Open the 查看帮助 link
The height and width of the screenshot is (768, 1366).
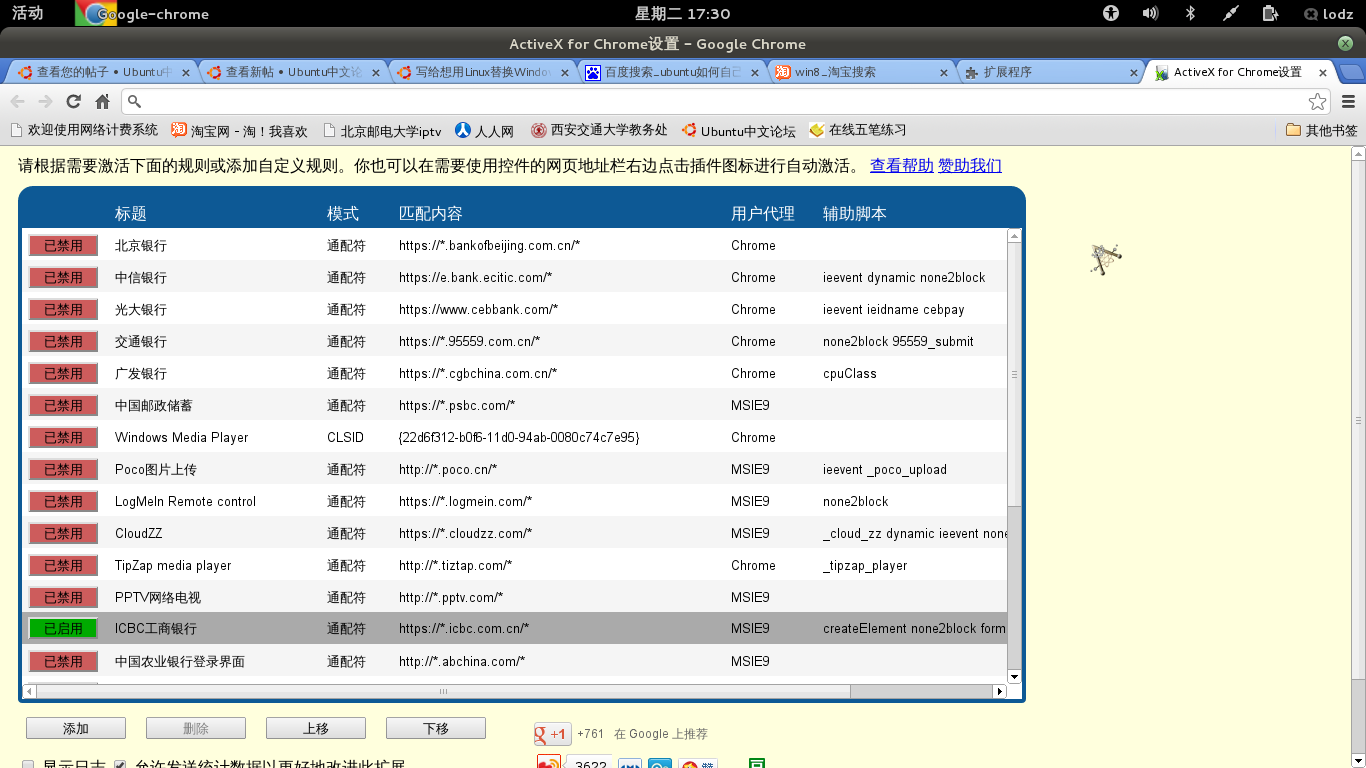click(x=901, y=166)
